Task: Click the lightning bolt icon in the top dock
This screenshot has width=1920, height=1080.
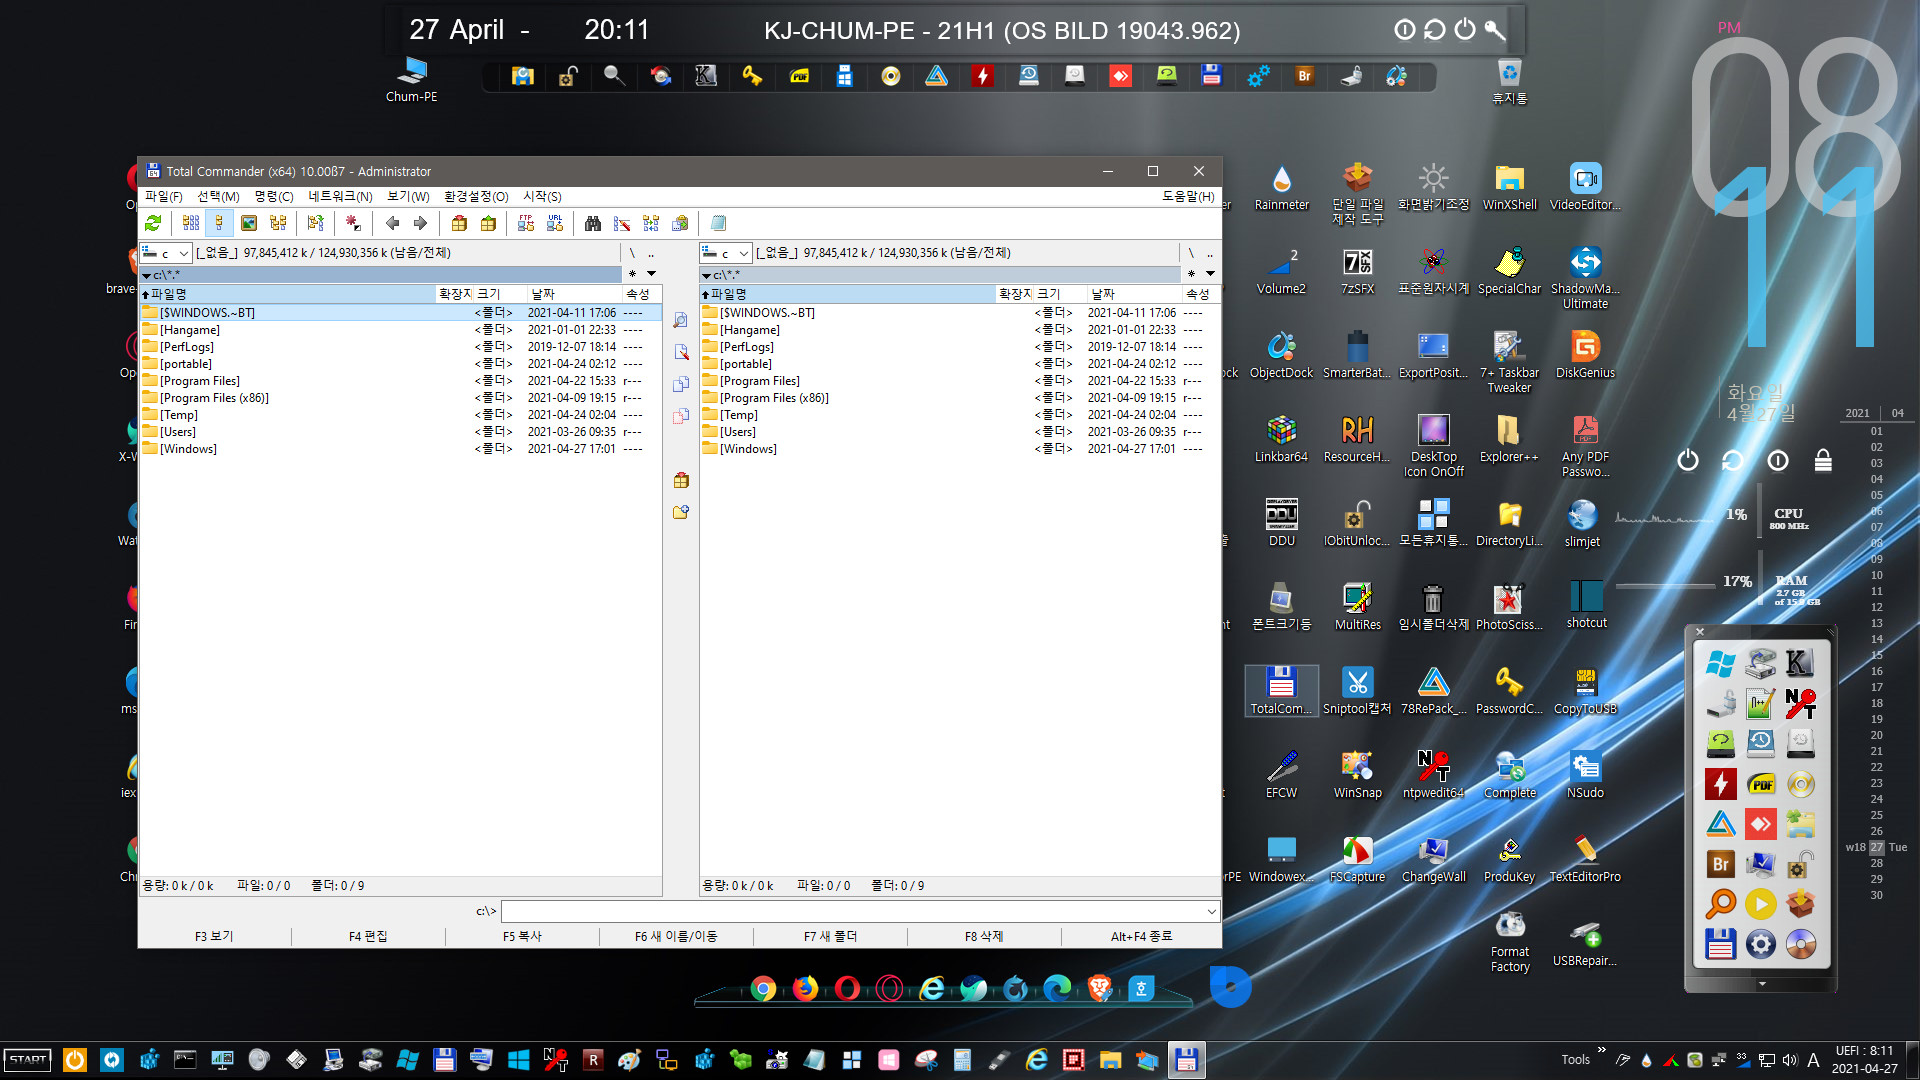Action: [x=982, y=76]
